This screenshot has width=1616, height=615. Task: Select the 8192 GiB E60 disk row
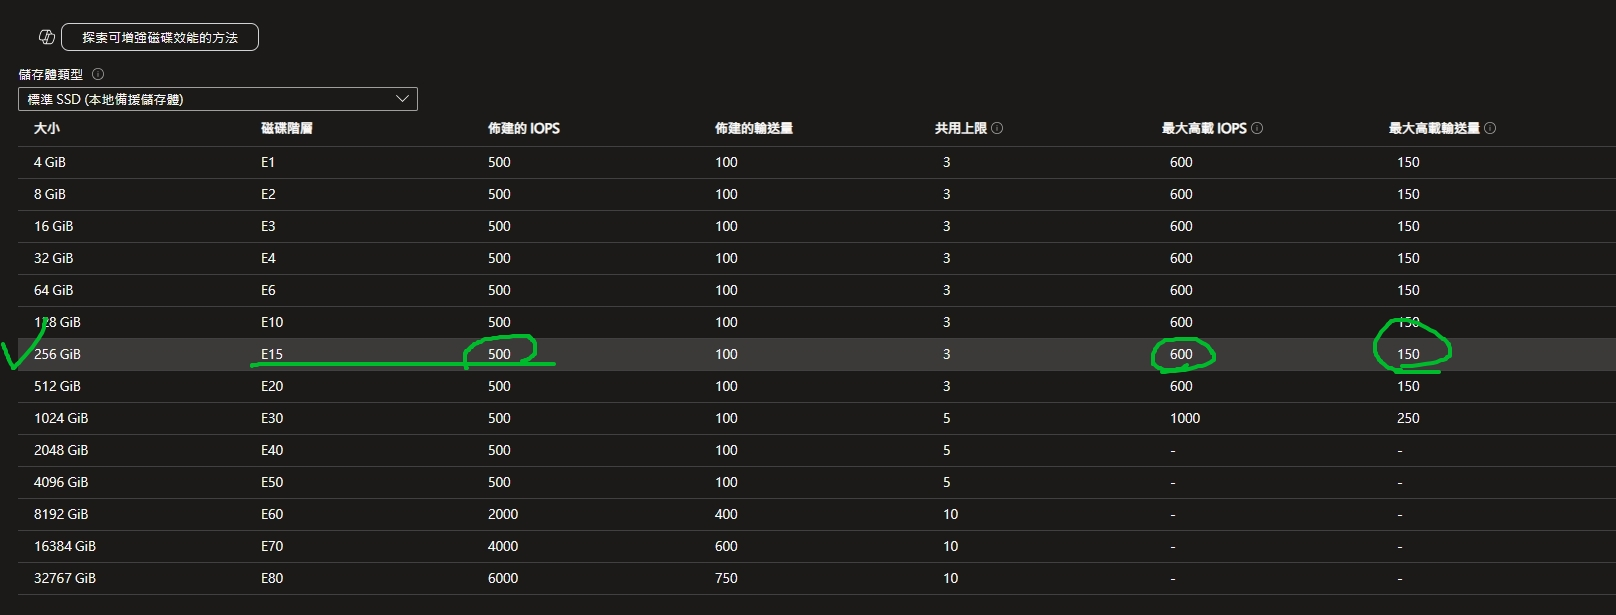(61, 514)
